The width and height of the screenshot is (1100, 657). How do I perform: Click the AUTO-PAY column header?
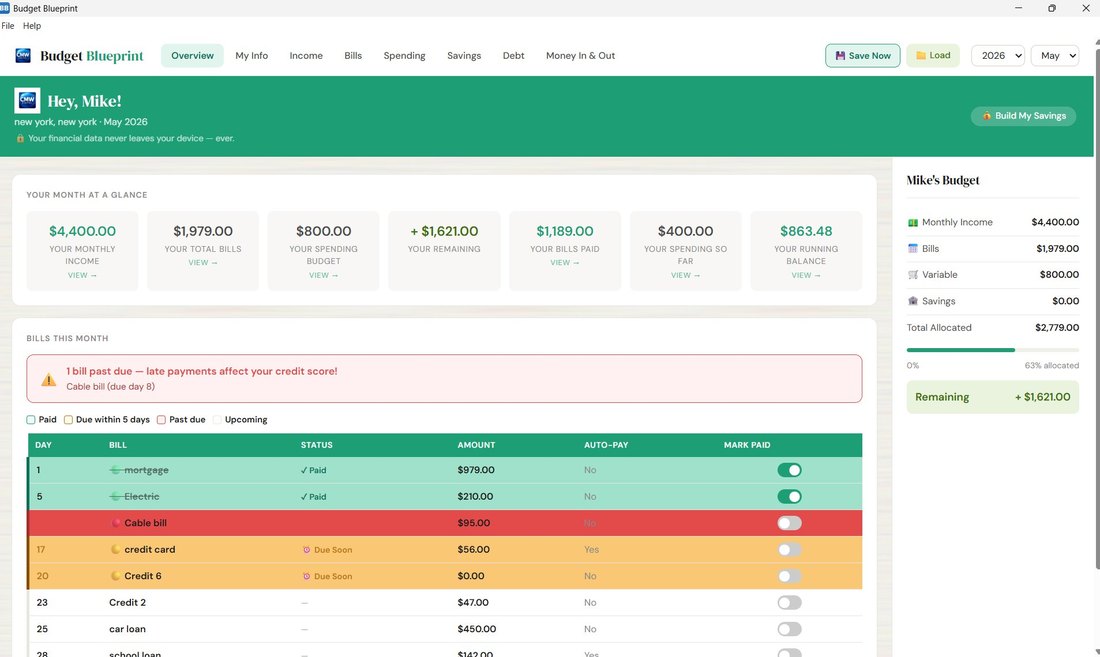[x=606, y=445]
